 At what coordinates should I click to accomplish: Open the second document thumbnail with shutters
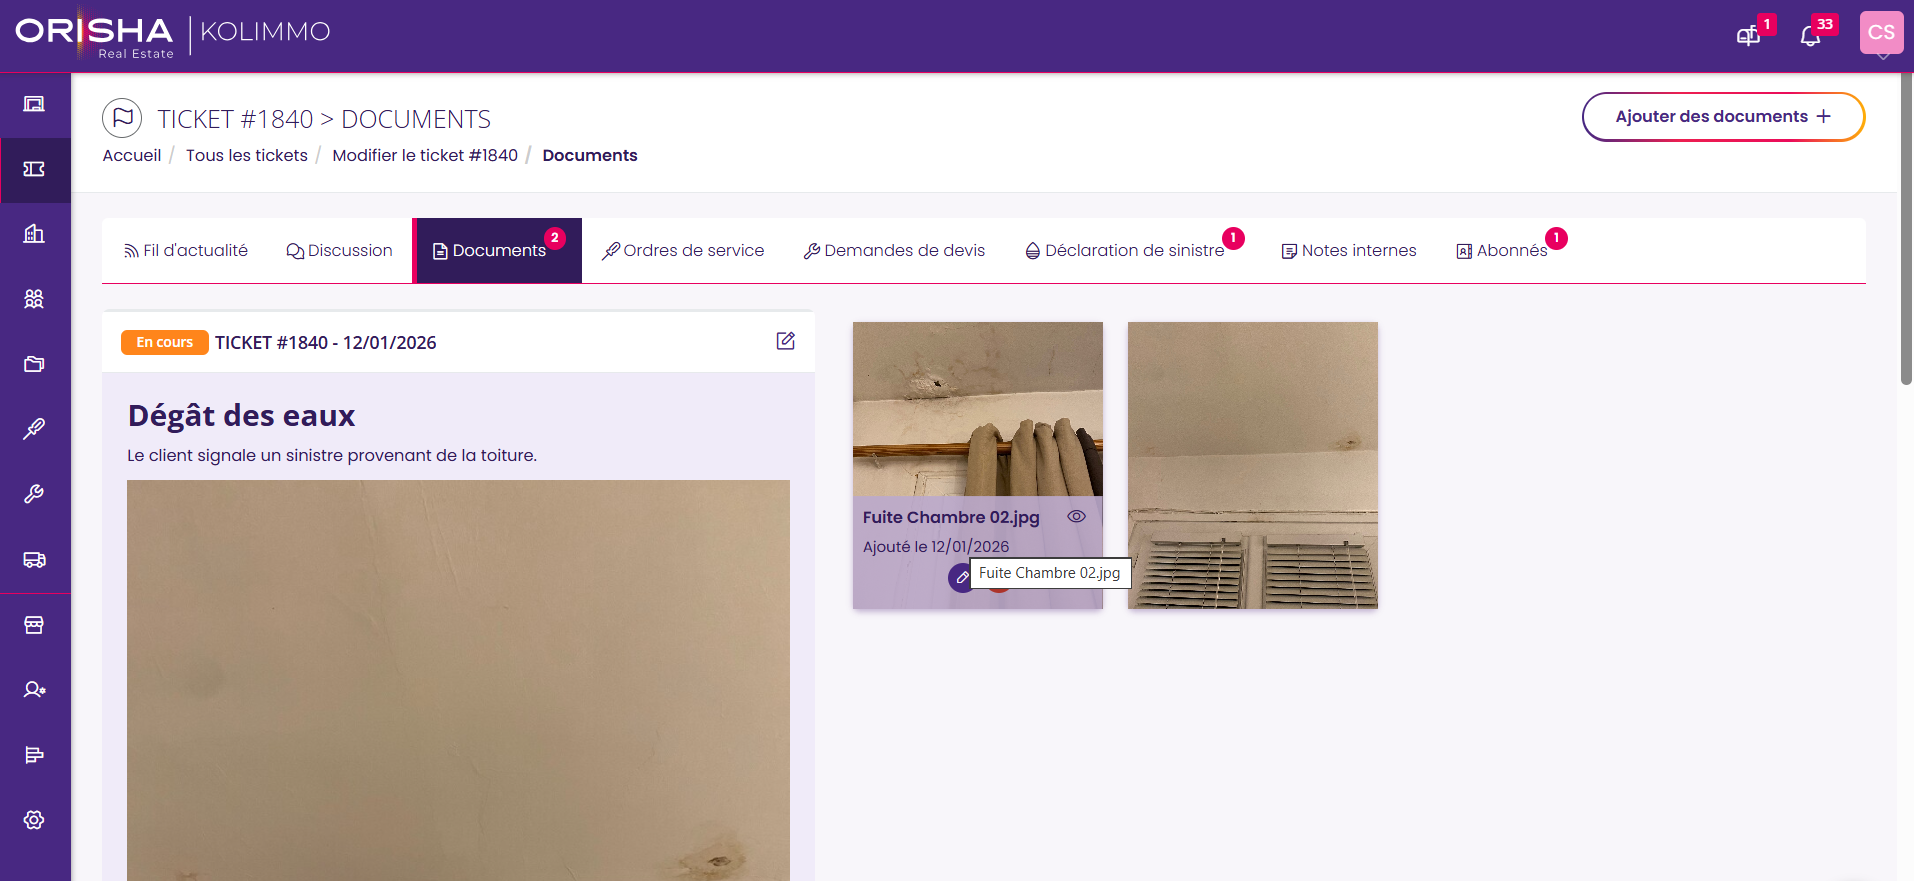click(1252, 465)
